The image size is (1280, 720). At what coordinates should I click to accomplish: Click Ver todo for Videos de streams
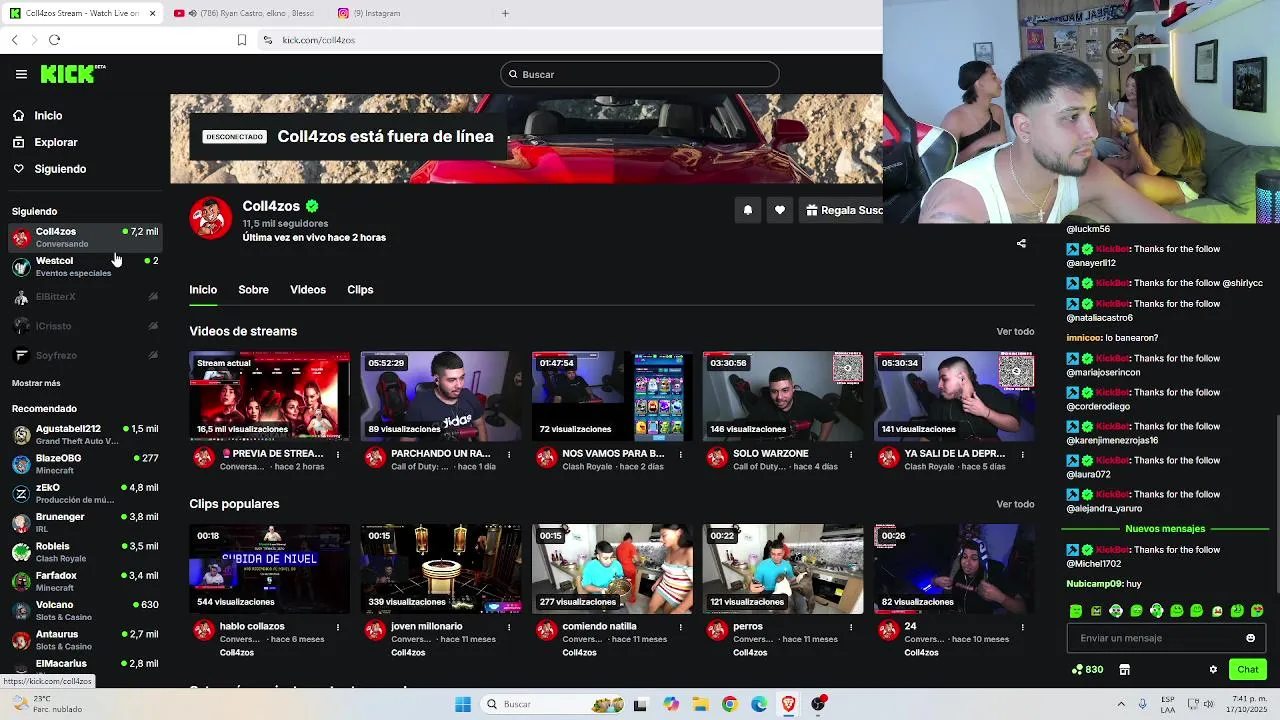[x=1015, y=332]
